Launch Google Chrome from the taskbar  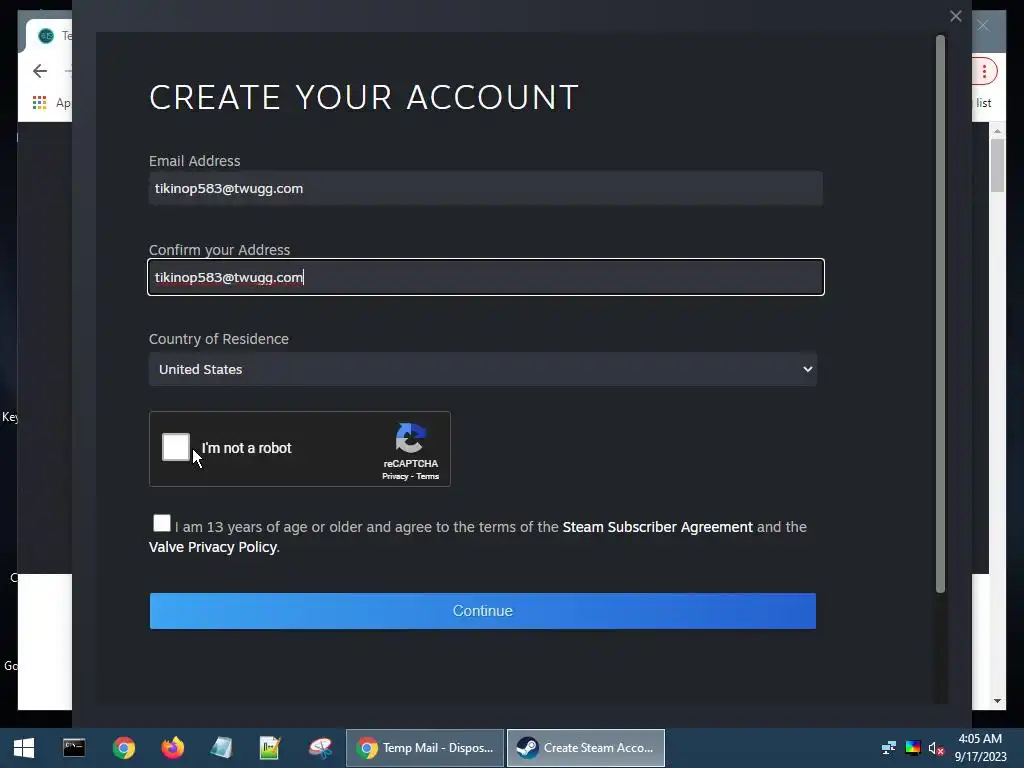click(x=123, y=748)
